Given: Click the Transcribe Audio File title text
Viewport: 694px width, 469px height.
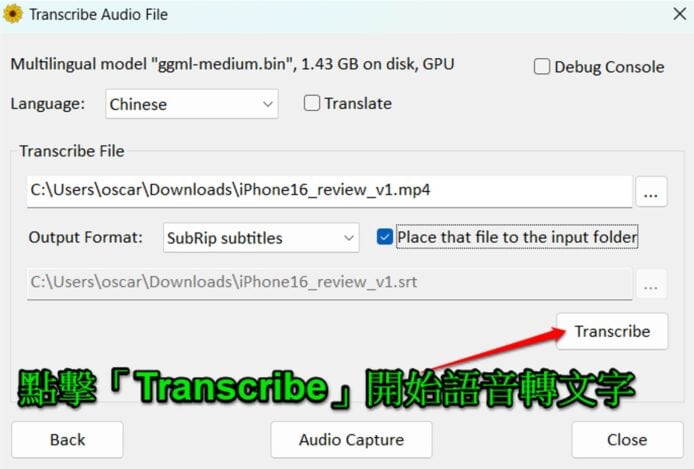Looking at the screenshot, I should [x=99, y=15].
